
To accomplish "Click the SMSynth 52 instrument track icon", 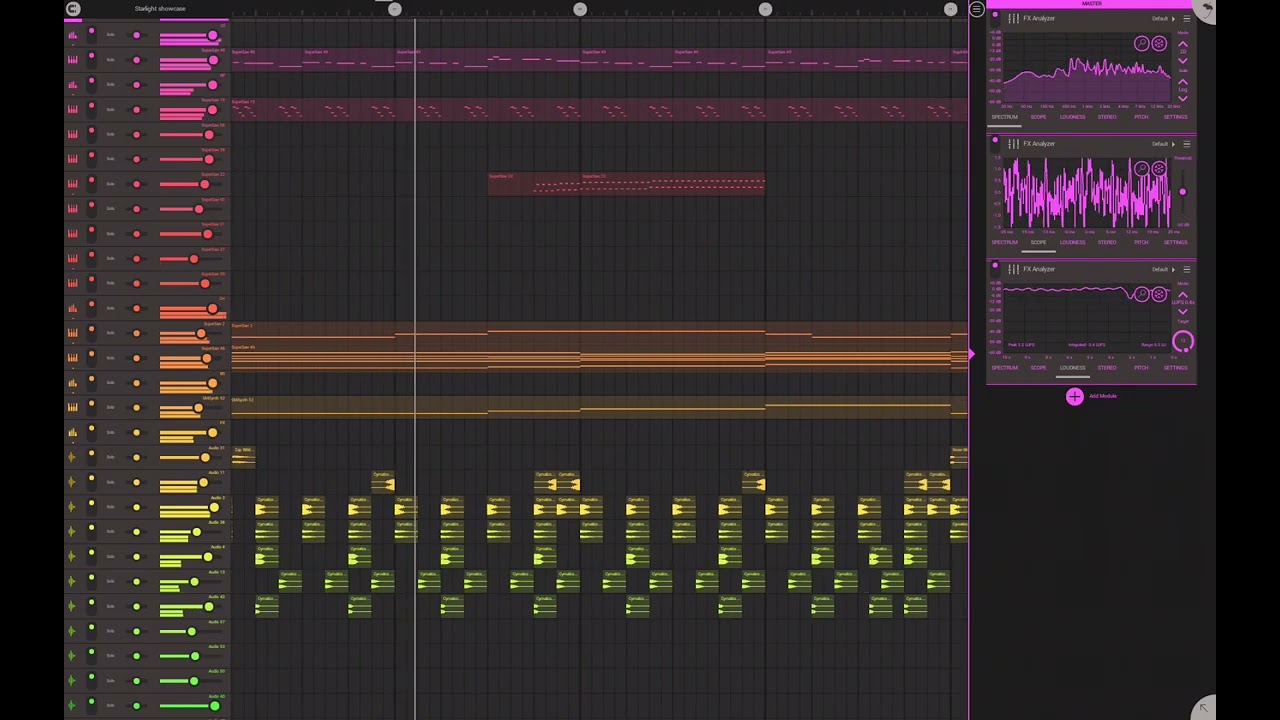I will [x=72, y=407].
